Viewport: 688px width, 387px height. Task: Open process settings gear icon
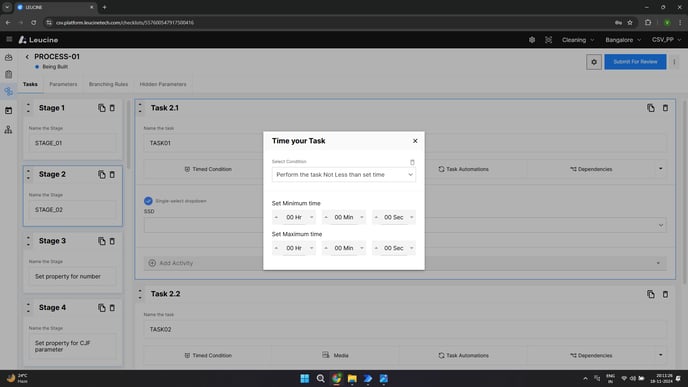click(x=594, y=62)
